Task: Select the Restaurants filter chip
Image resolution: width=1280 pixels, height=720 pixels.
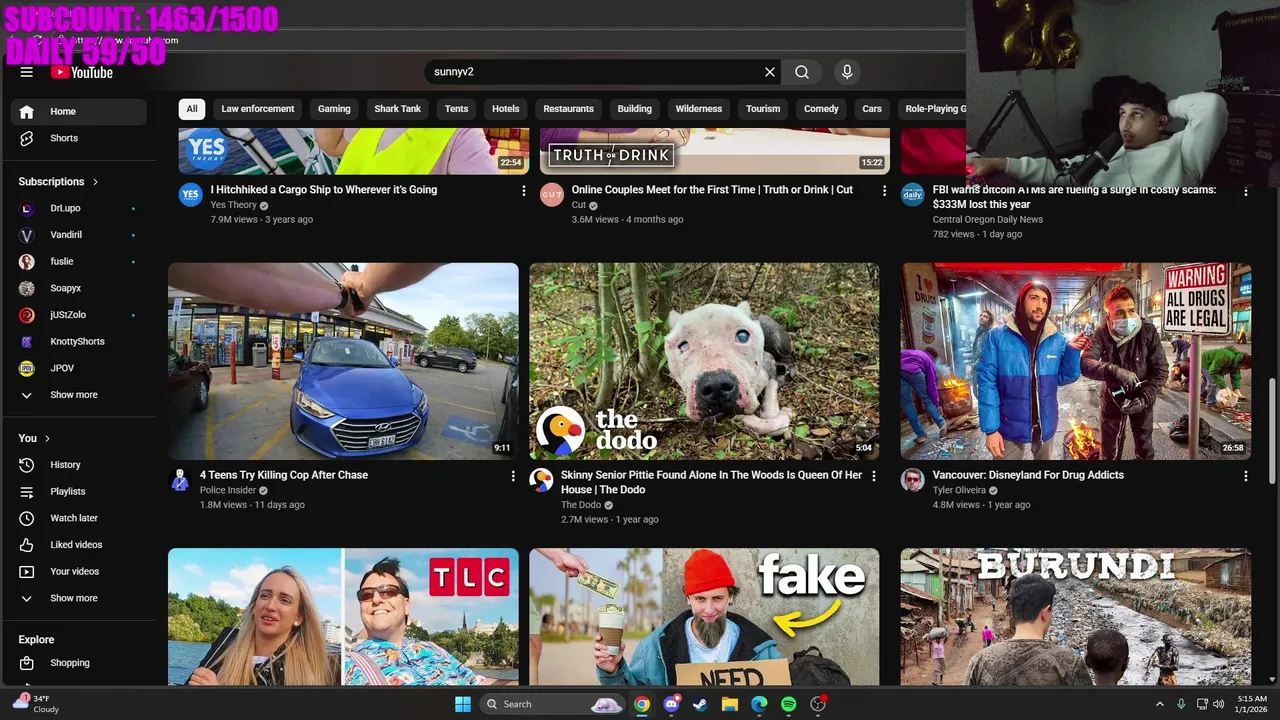Action: click(569, 109)
